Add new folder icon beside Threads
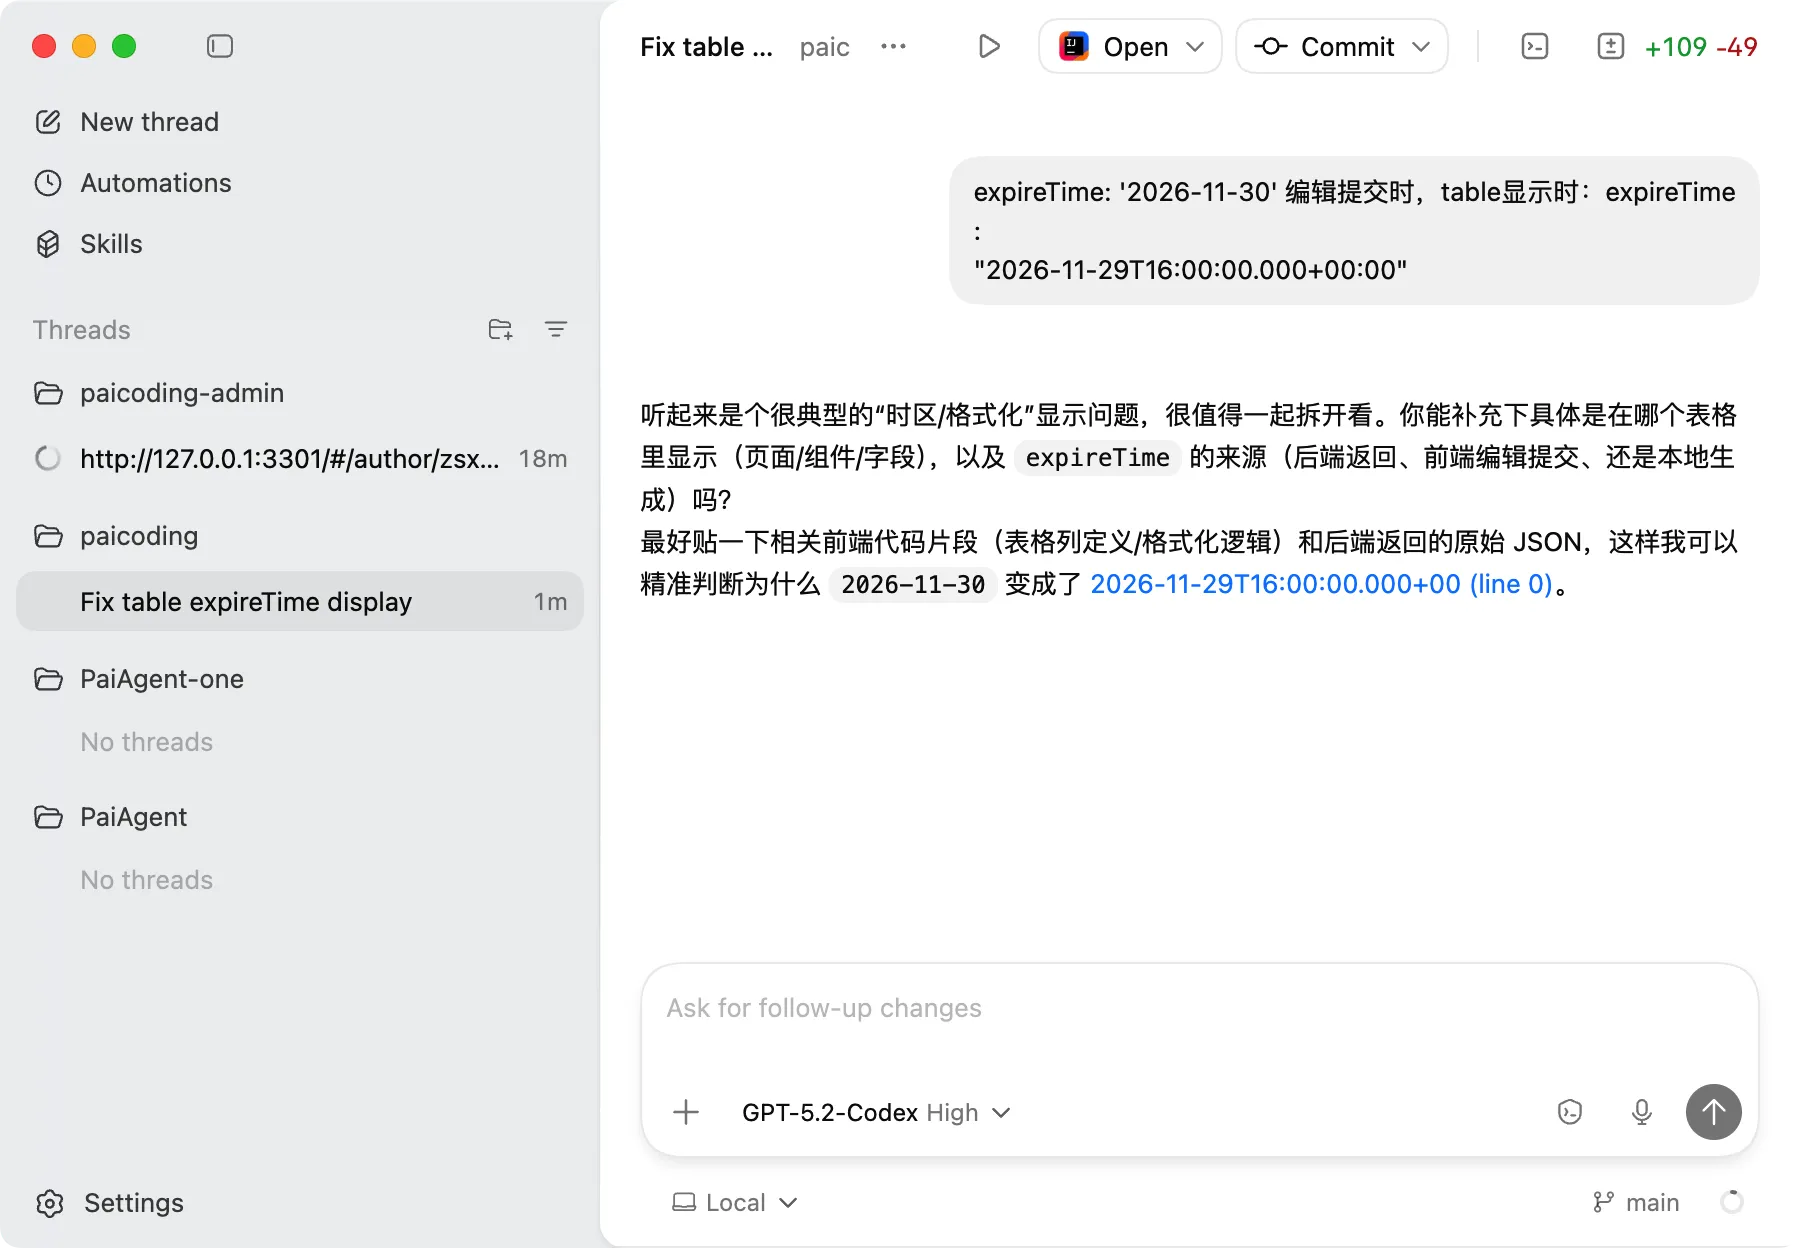Viewport: 1800px width, 1248px height. (x=501, y=329)
